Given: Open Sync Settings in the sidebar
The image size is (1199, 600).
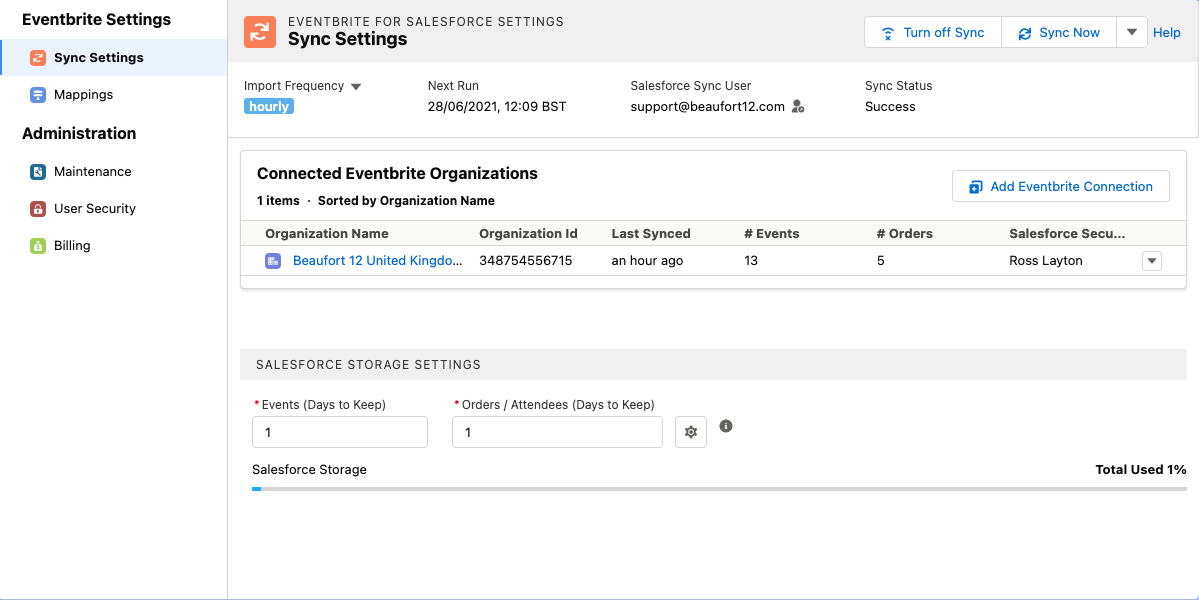Looking at the screenshot, I should point(114,57).
